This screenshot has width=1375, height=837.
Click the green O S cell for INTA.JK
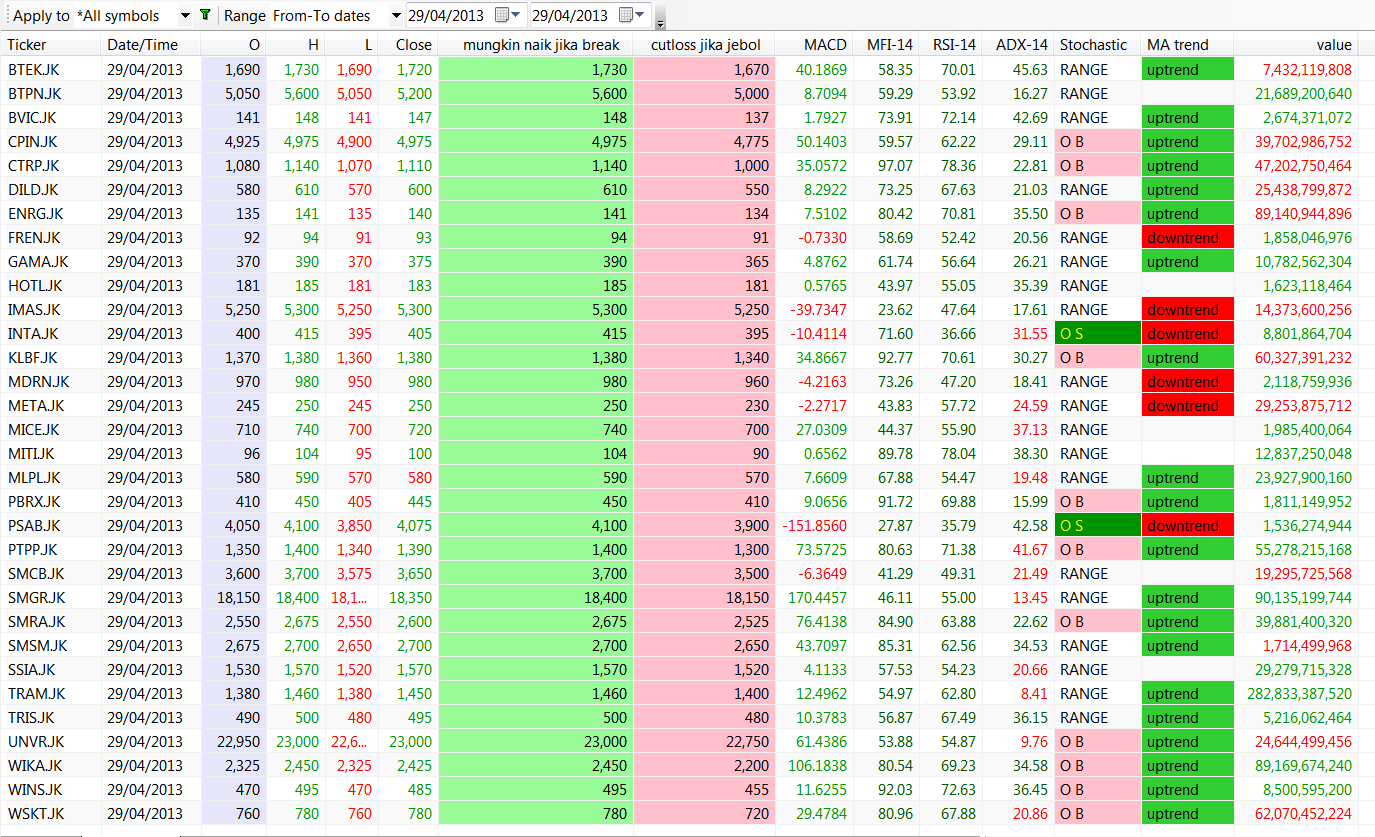[1097, 333]
